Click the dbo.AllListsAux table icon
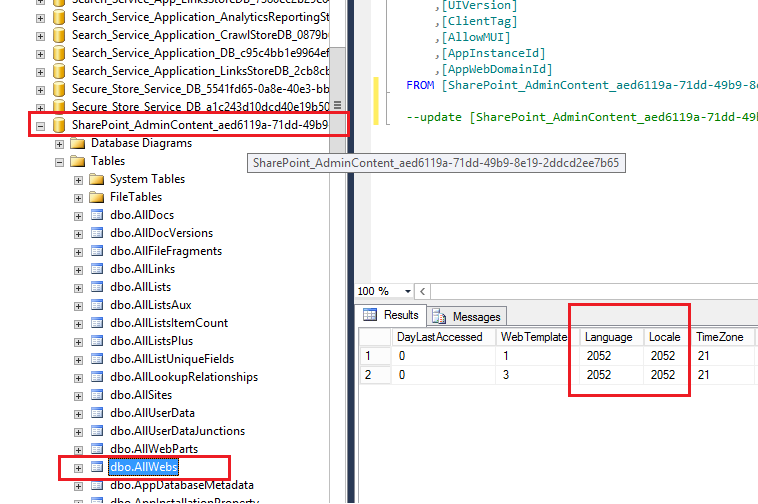 point(97,305)
